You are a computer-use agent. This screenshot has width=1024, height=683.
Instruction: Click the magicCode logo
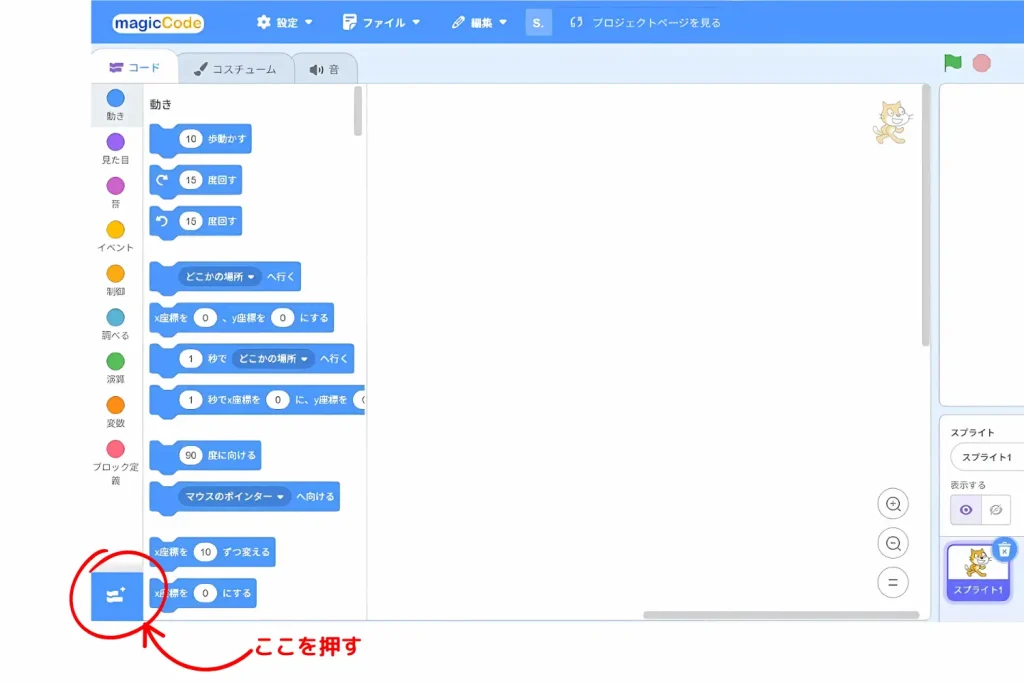pyautogui.click(x=157, y=23)
